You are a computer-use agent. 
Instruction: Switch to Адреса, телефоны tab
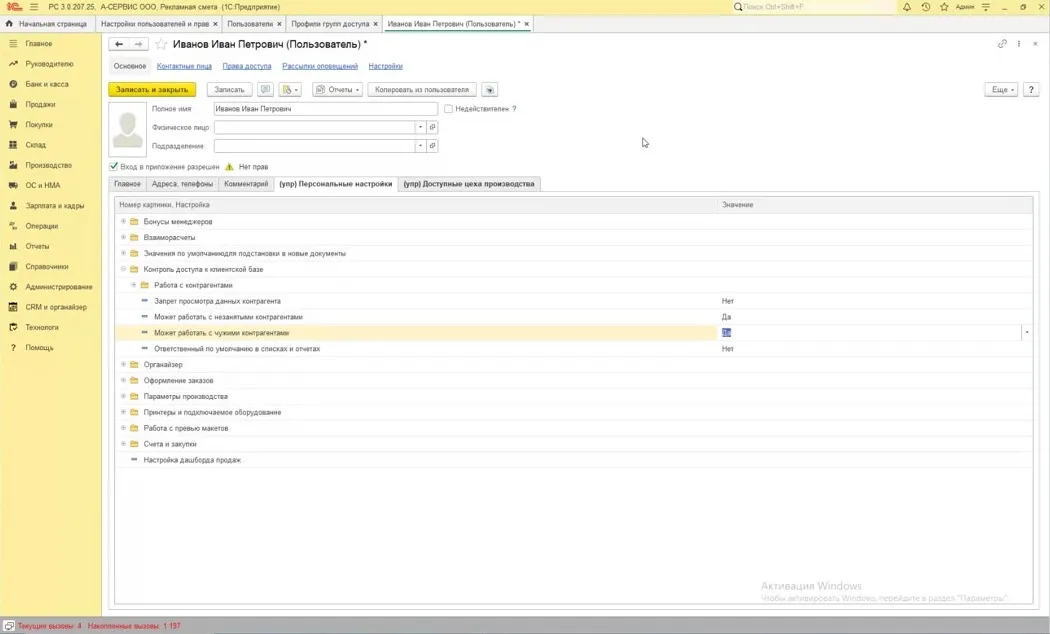coord(182,184)
